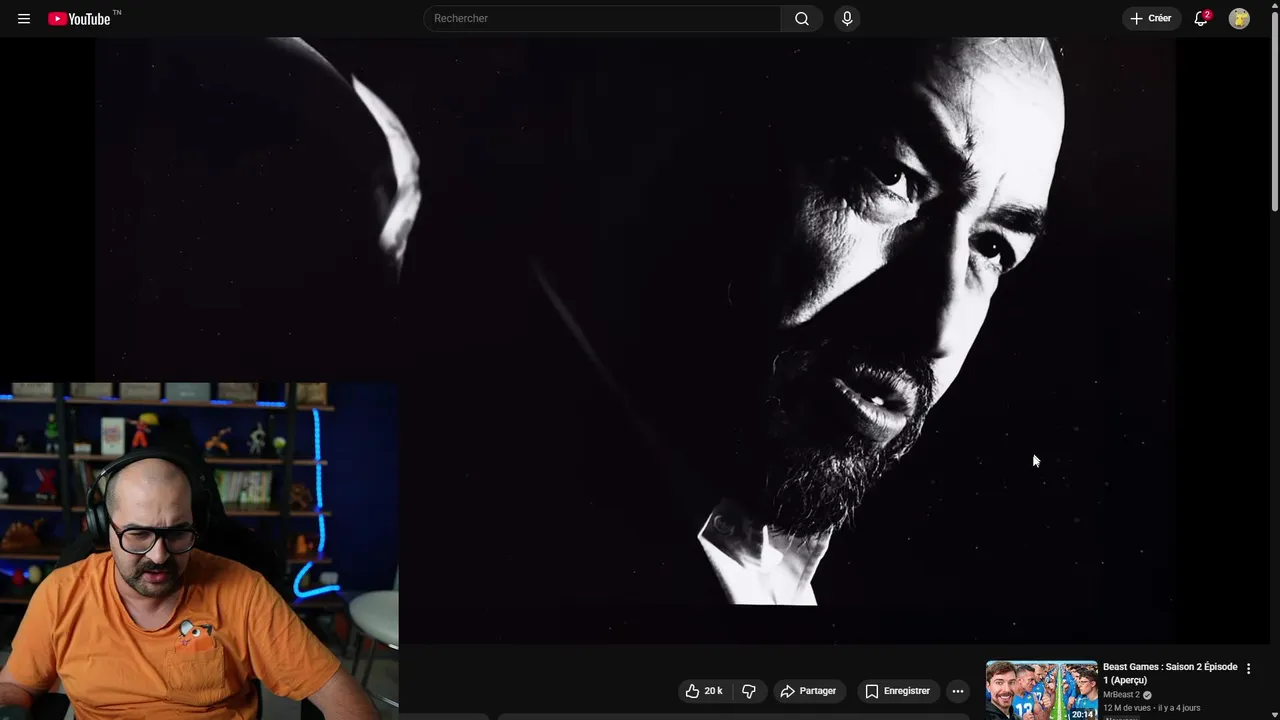Viewport: 1280px width, 720px height.
Task: Dislike the video with thumbs down
Action: tap(748, 691)
